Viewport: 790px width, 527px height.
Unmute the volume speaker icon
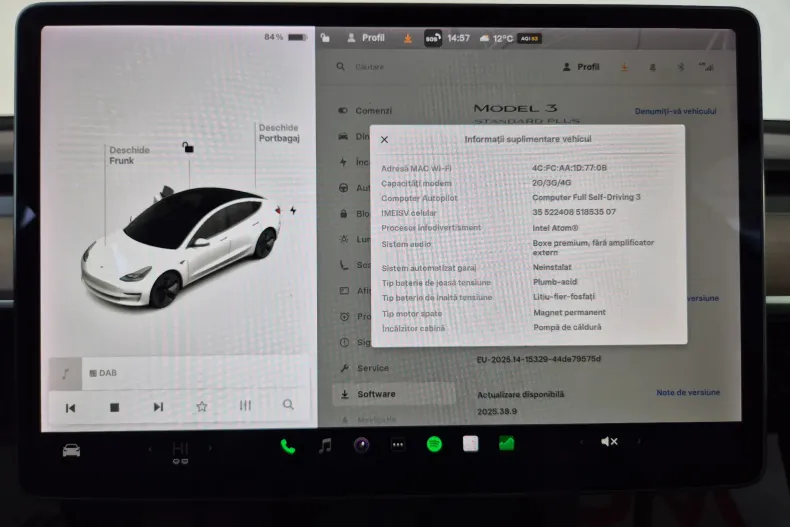609,441
